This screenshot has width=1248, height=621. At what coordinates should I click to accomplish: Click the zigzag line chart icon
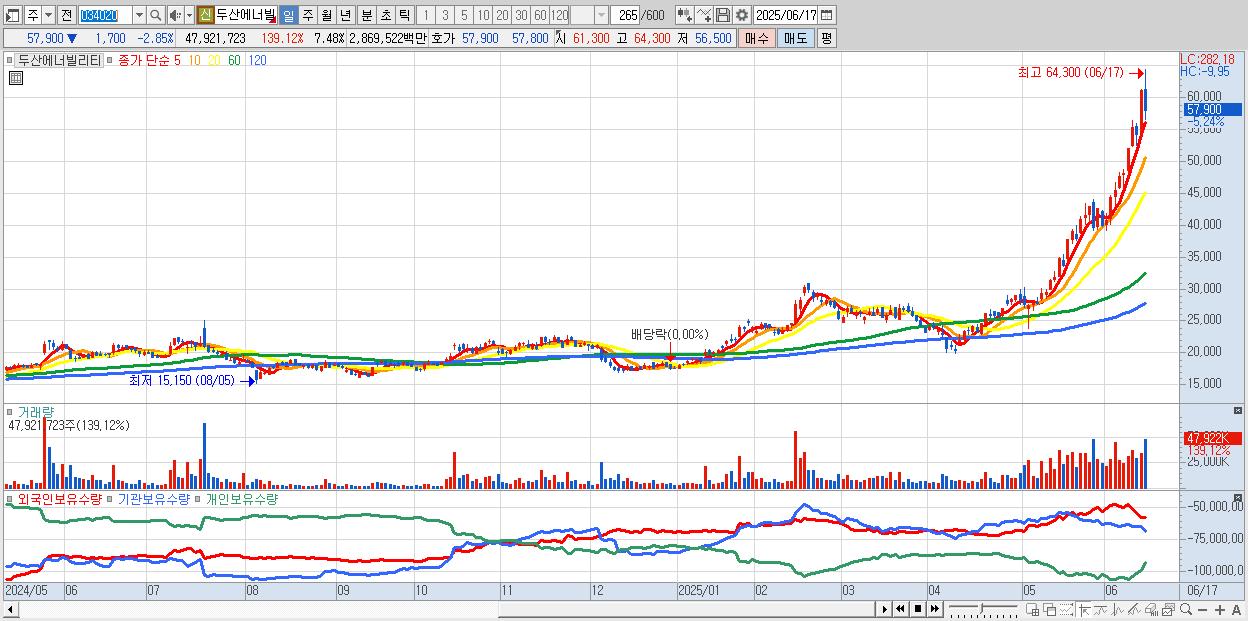pos(1118,610)
